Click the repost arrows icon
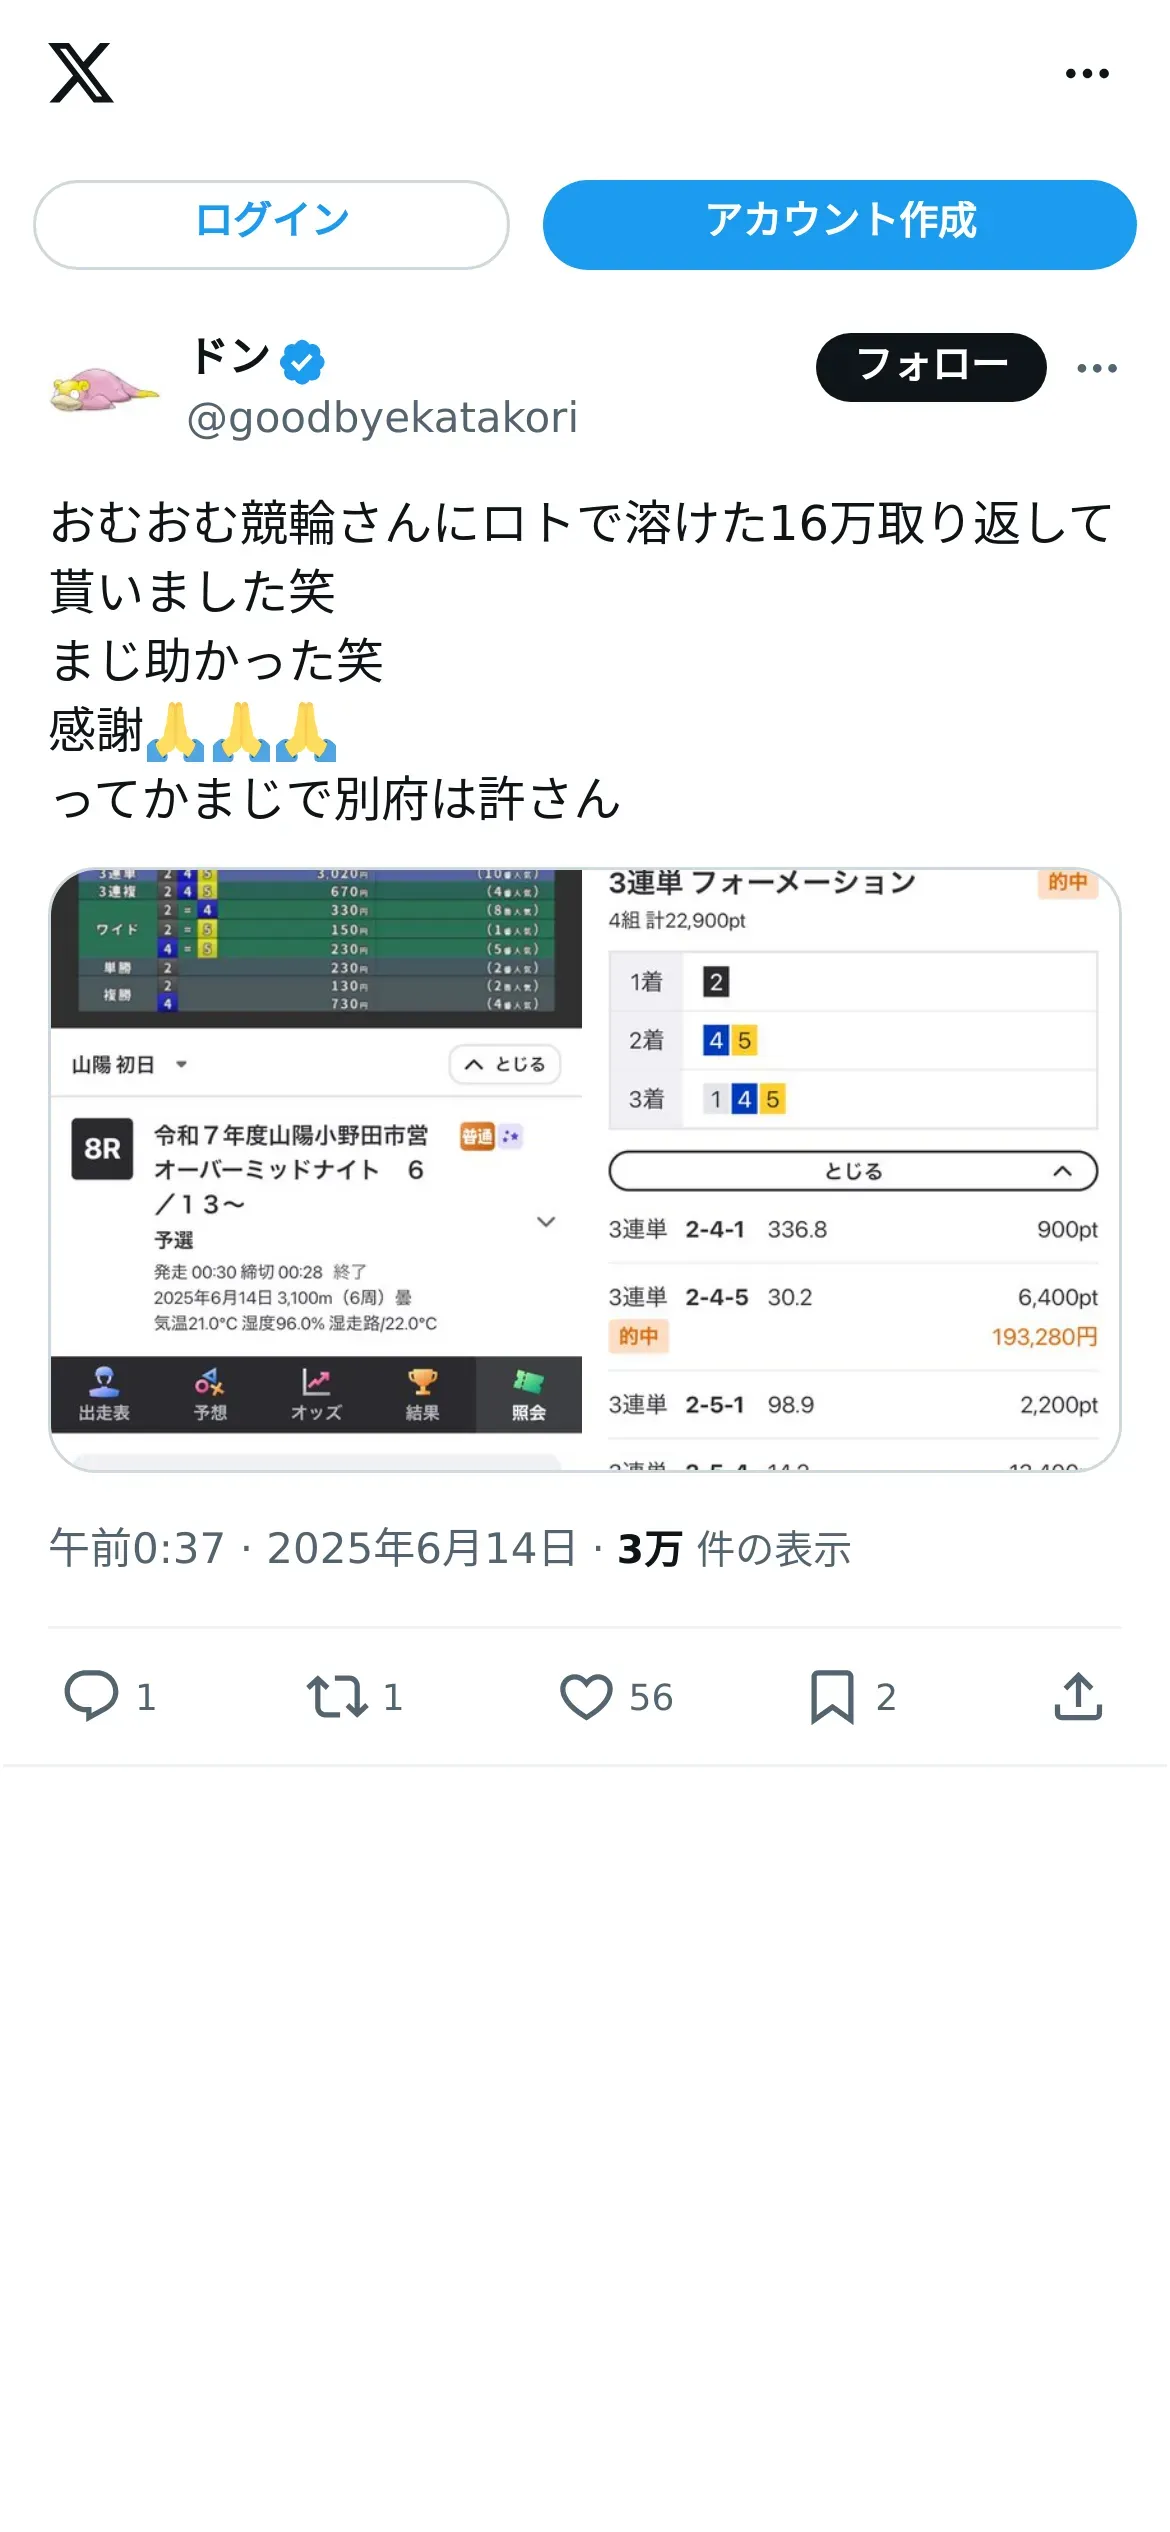Screen dimensions: 1170x2532 tap(337, 1696)
